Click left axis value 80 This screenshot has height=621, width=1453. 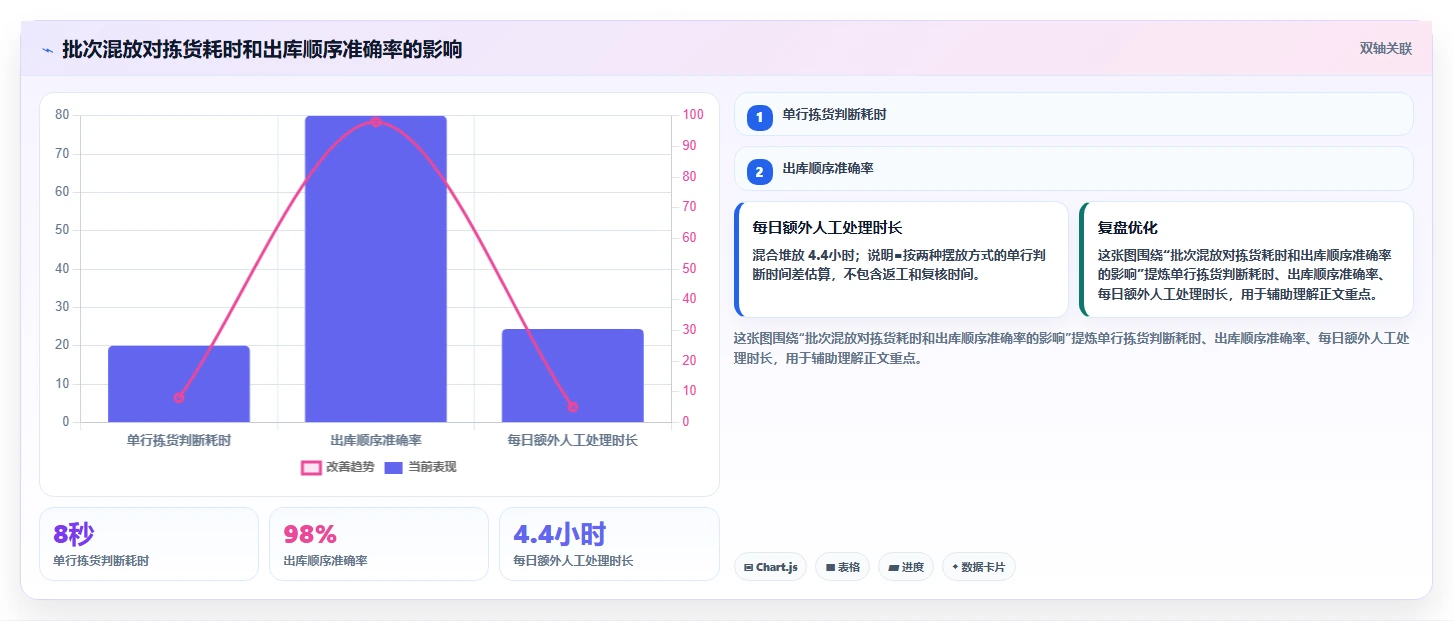point(62,115)
